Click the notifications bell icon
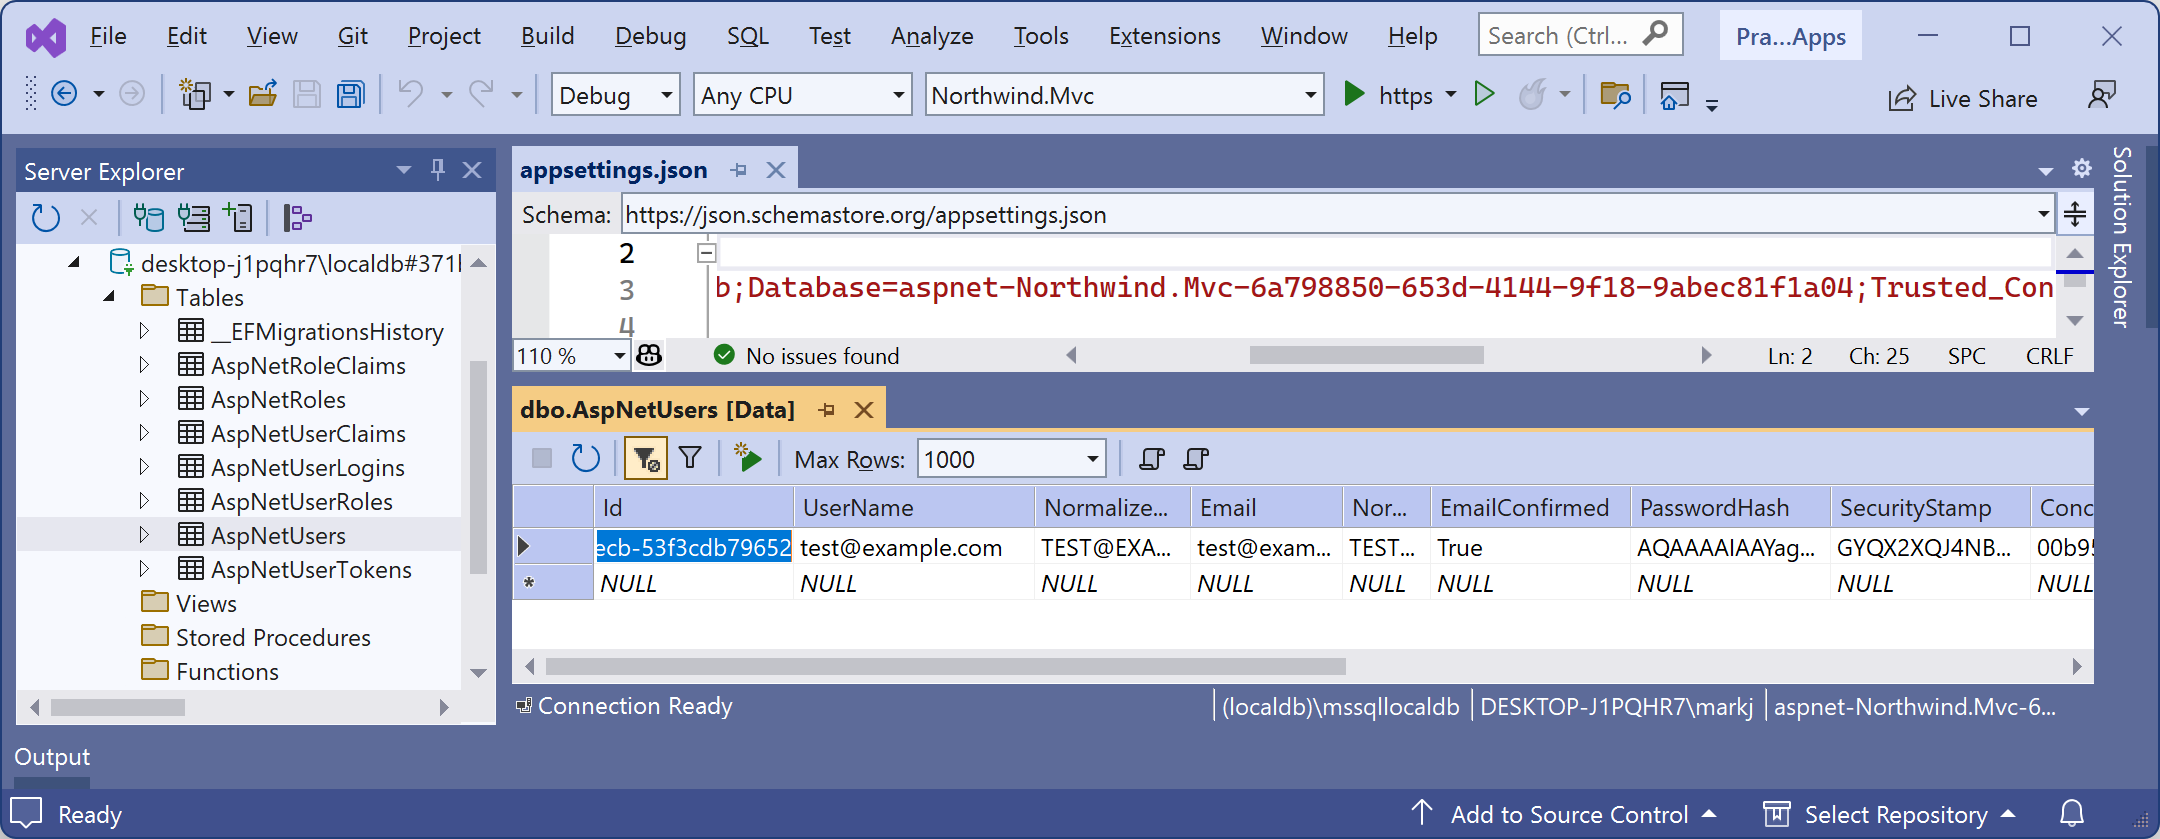The image size is (2160, 839). click(2072, 814)
